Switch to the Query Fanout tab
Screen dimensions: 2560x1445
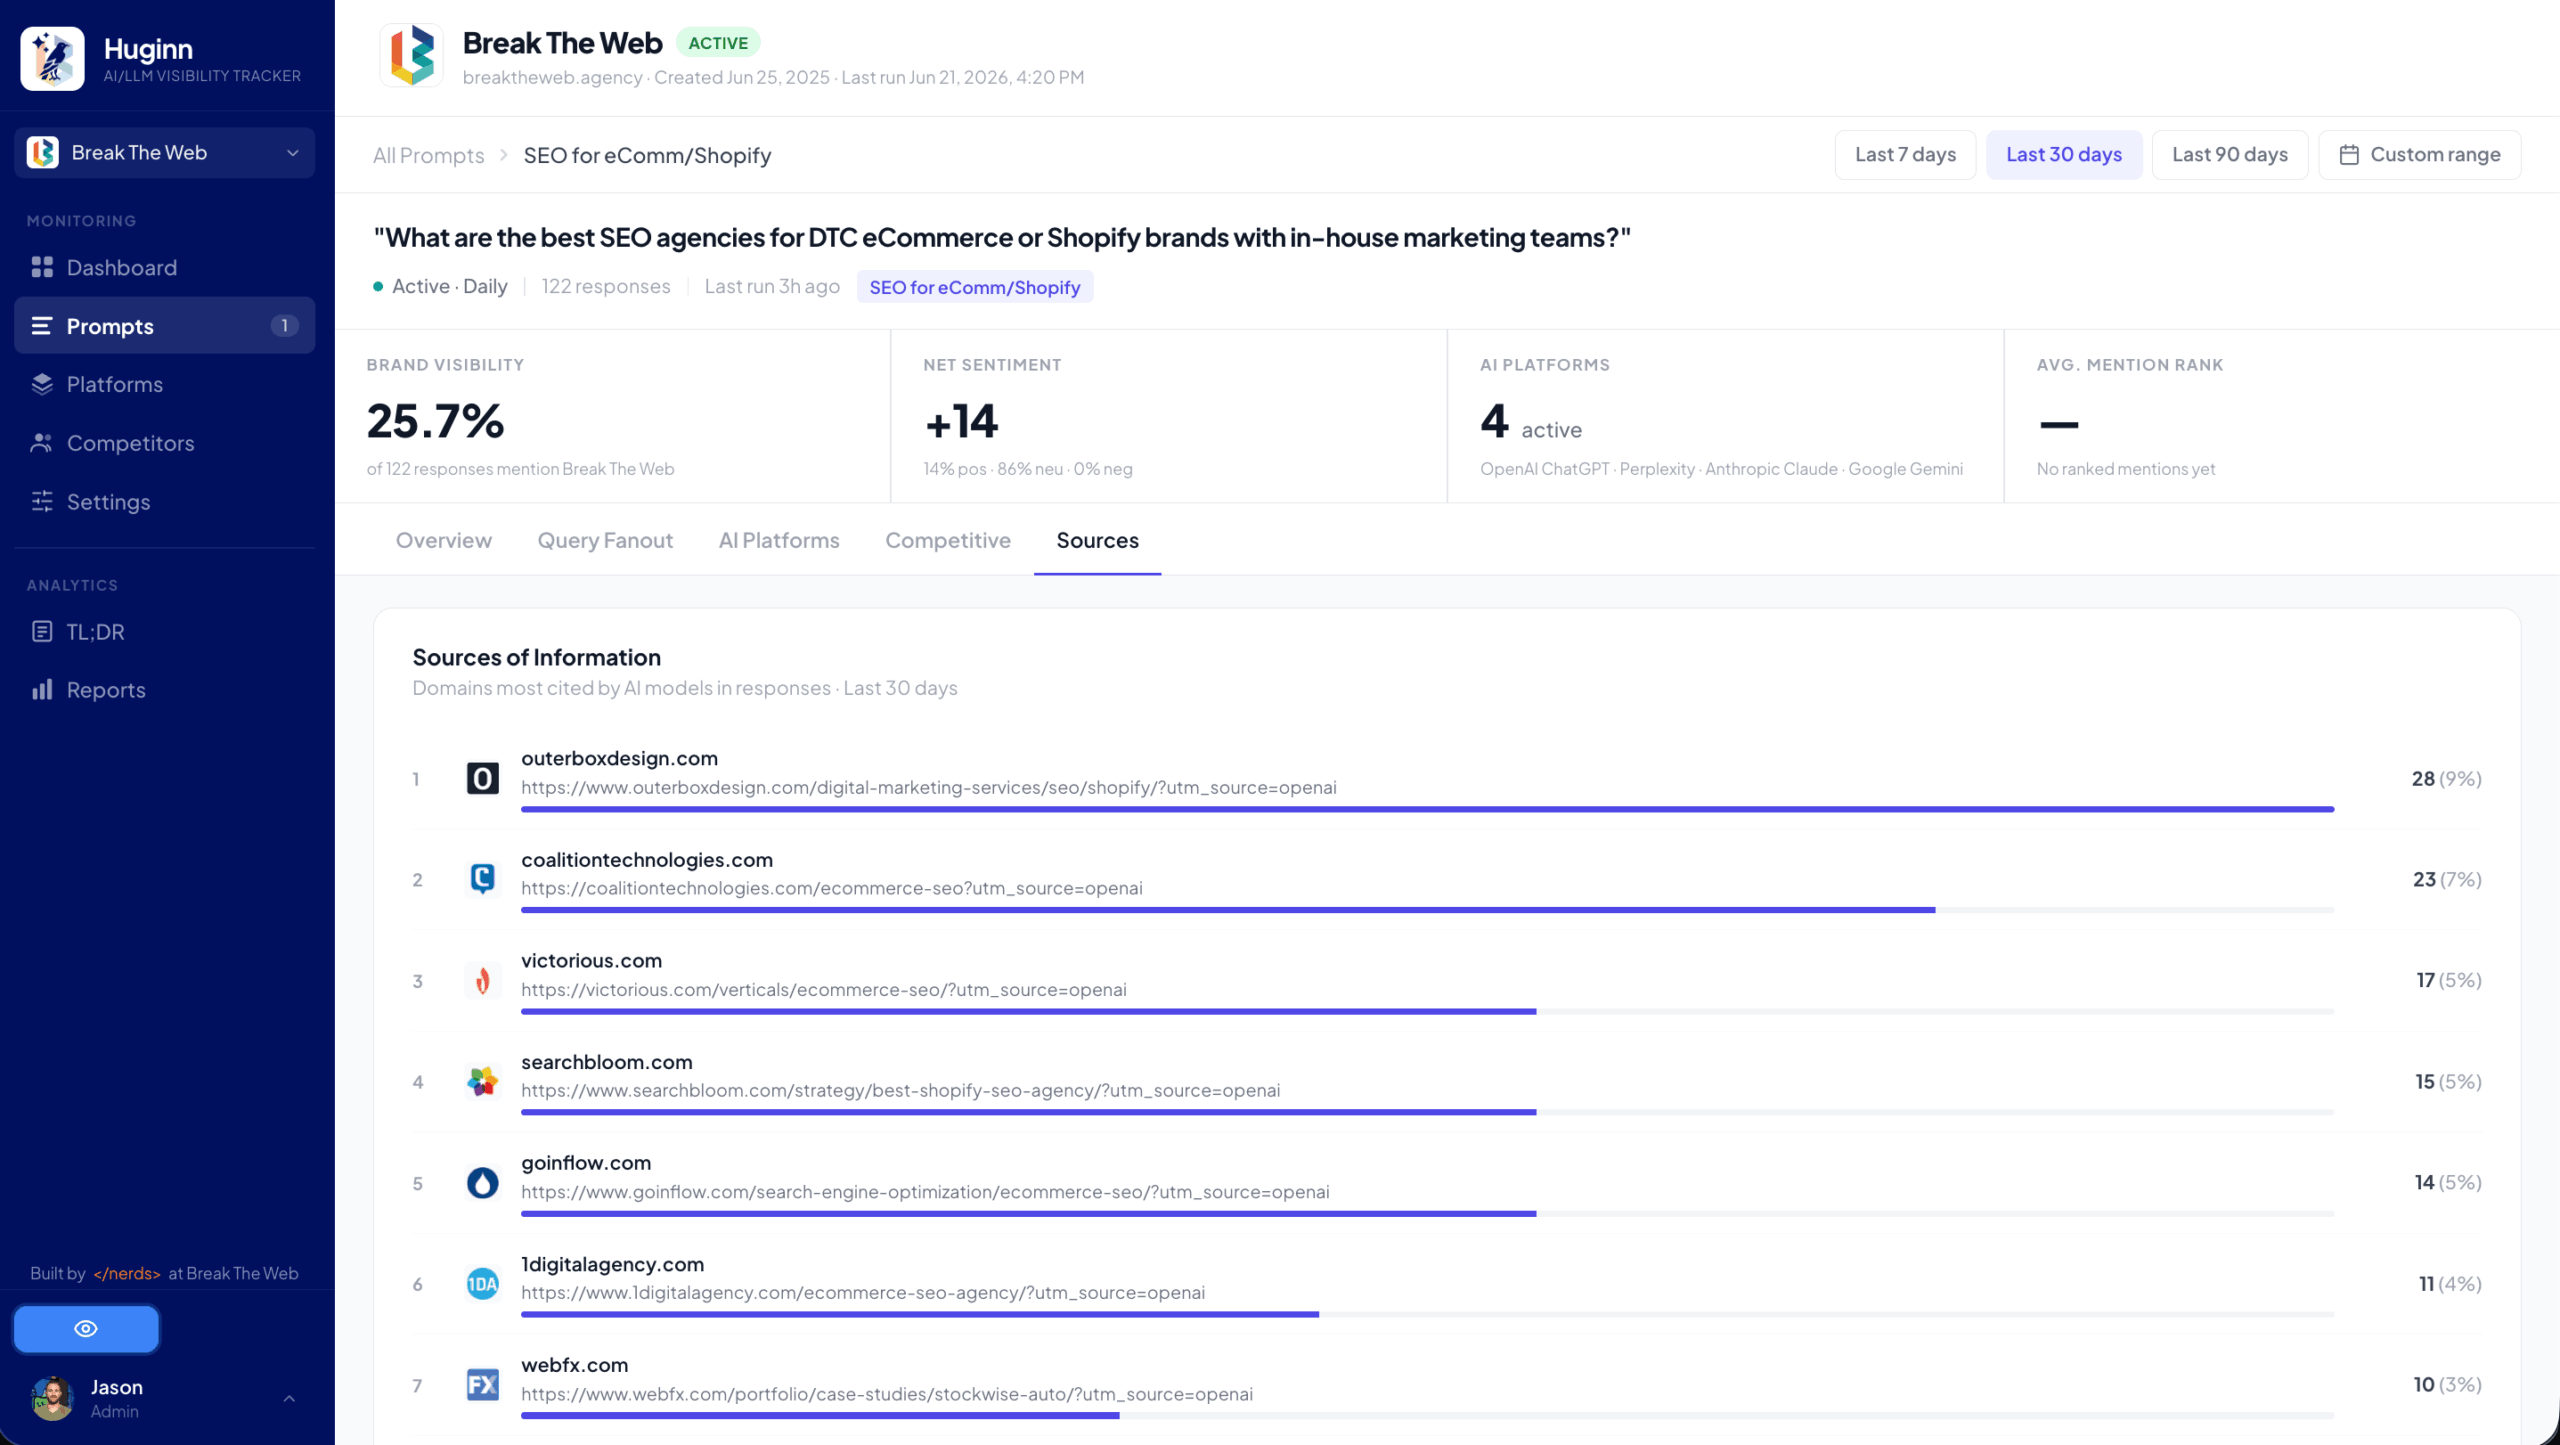click(x=605, y=540)
